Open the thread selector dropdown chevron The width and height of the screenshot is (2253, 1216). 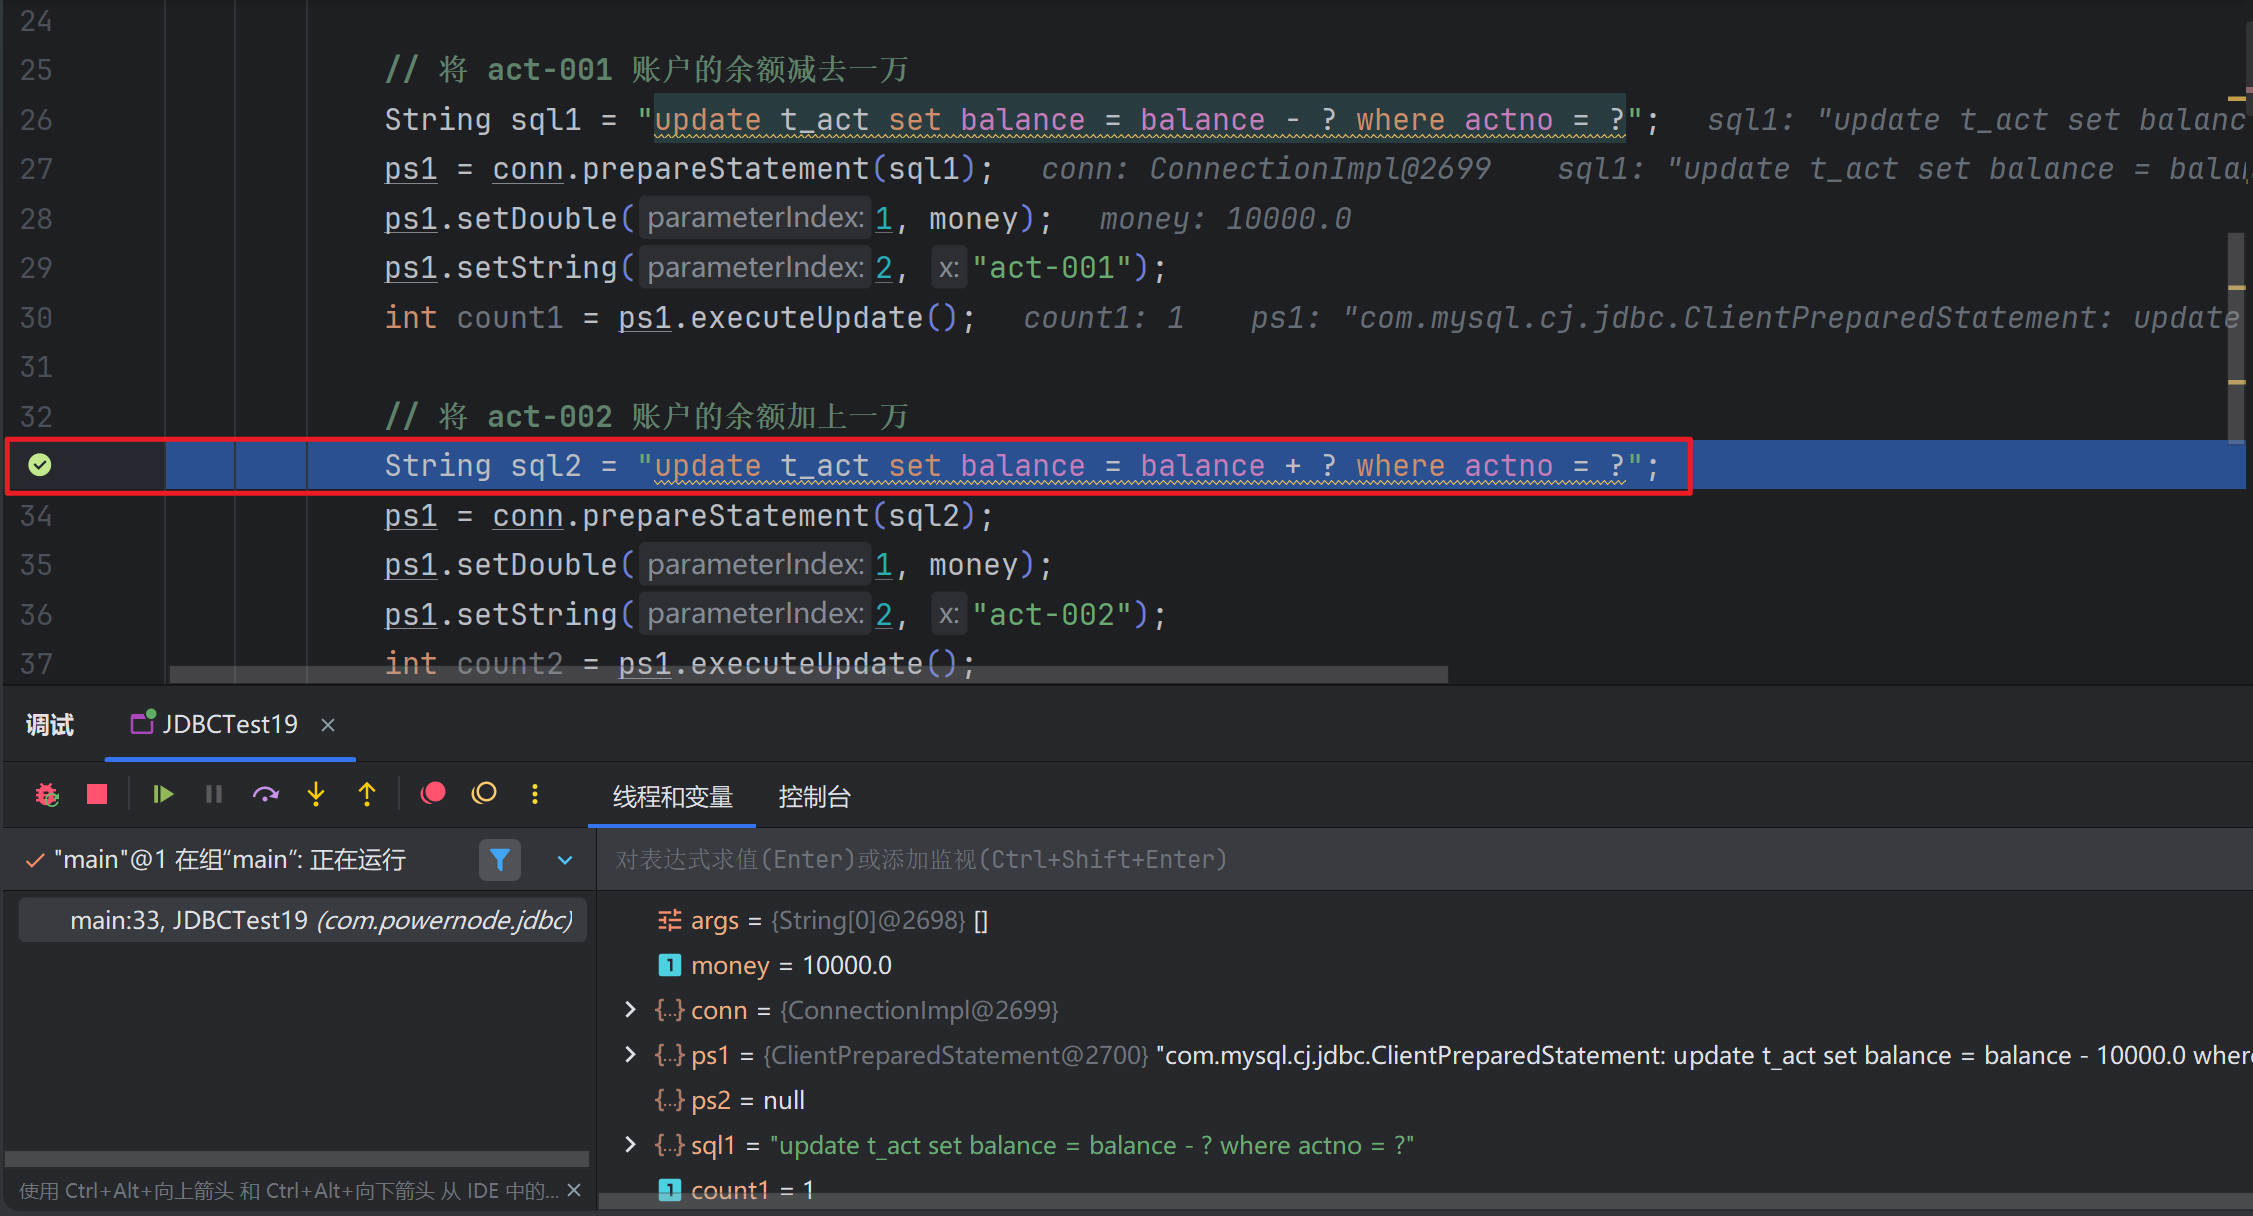(565, 860)
